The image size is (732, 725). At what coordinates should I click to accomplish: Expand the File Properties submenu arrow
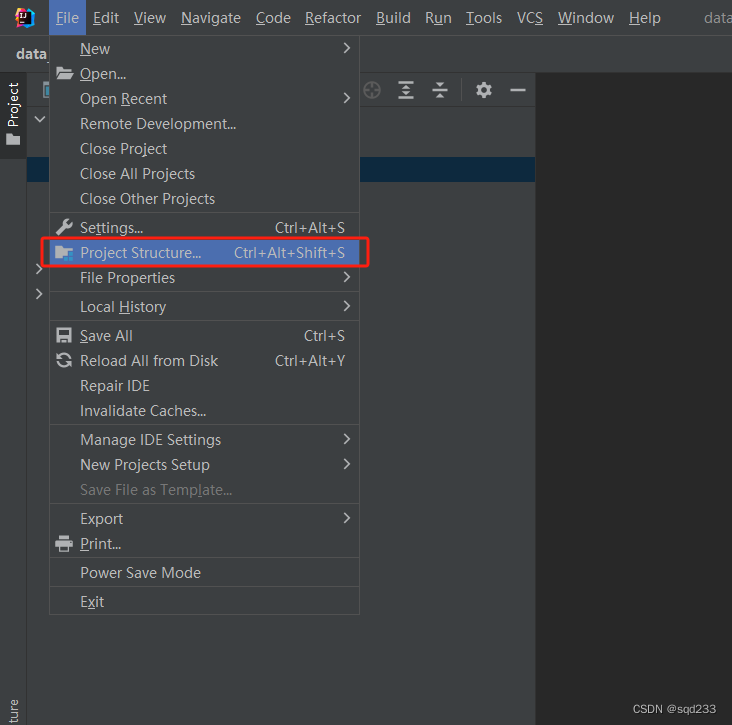346,277
